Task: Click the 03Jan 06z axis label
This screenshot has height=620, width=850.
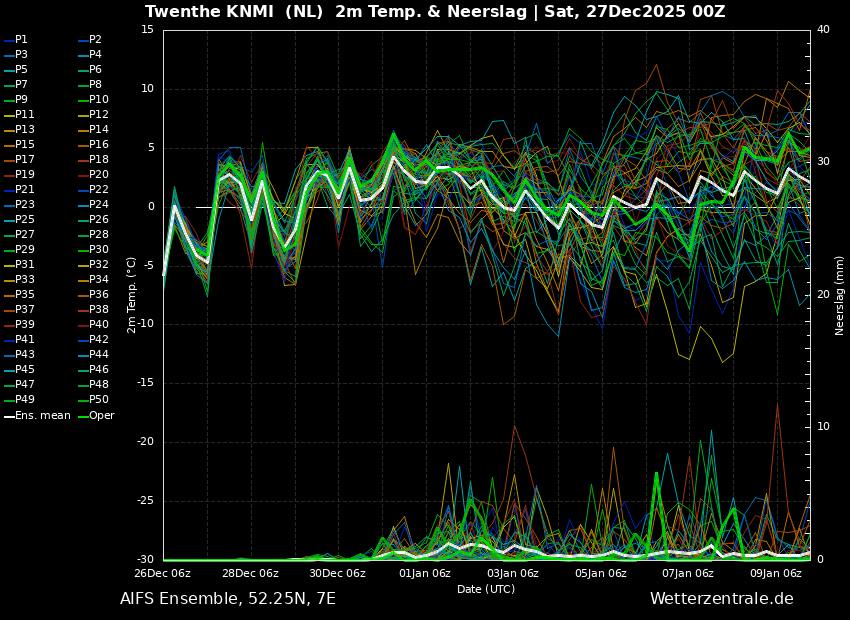Action: pos(512,573)
